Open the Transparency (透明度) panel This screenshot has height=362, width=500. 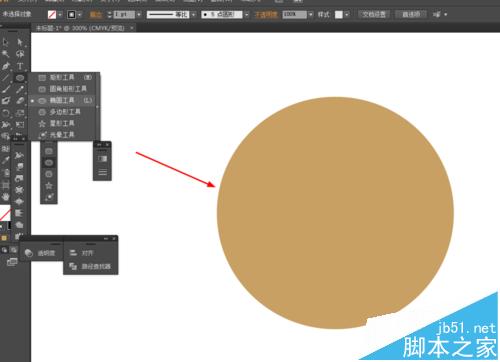coord(41,253)
